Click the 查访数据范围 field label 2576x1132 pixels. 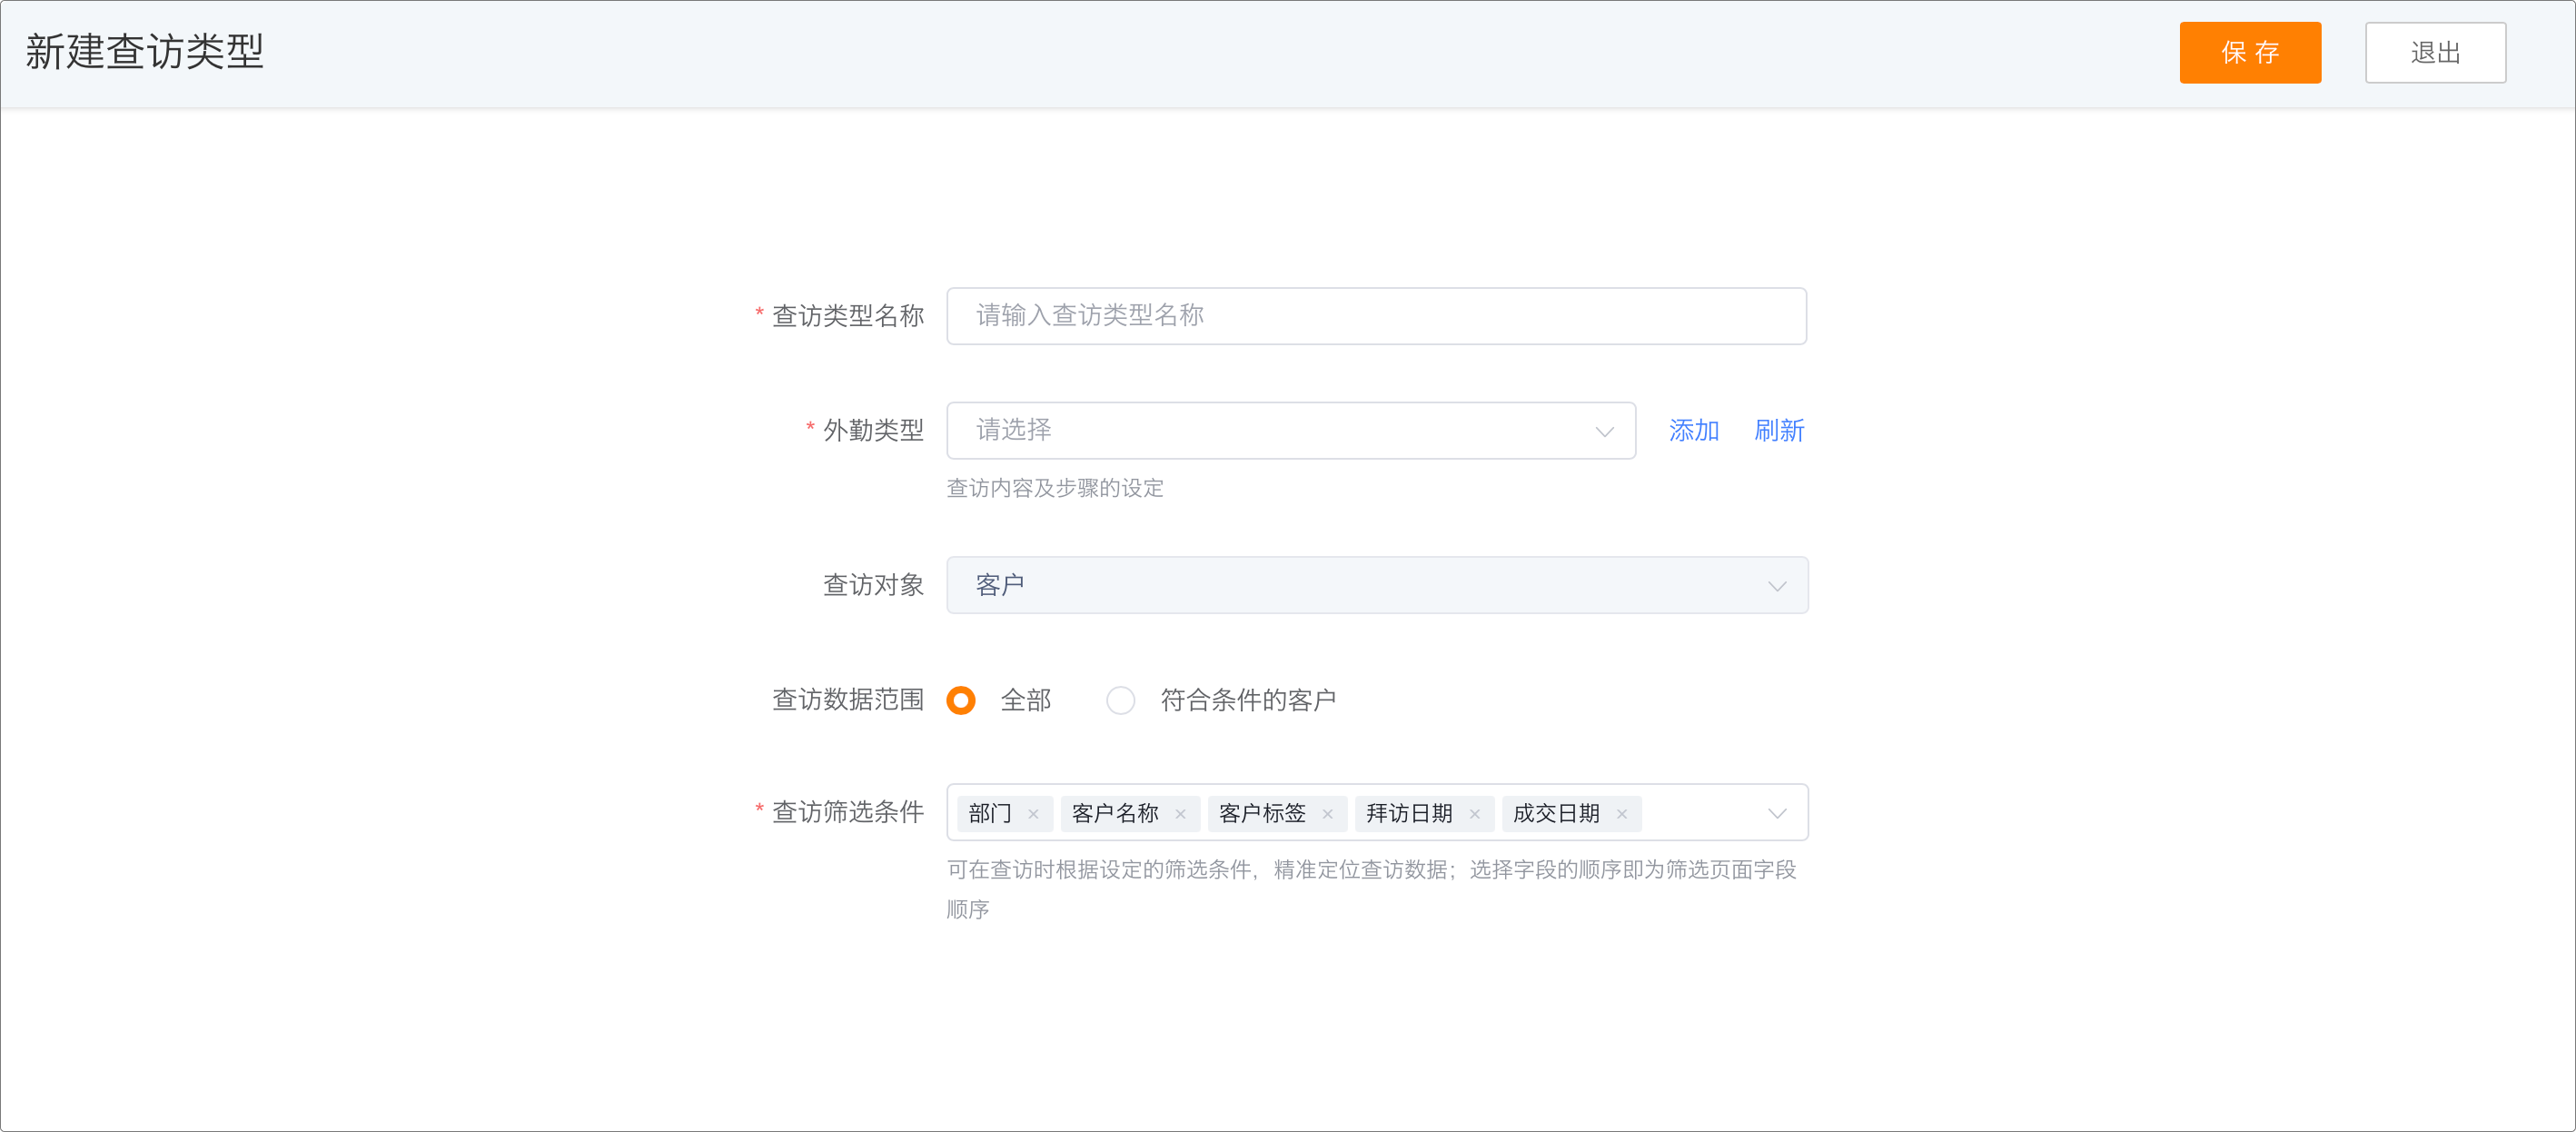pyautogui.click(x=848, y=700)
